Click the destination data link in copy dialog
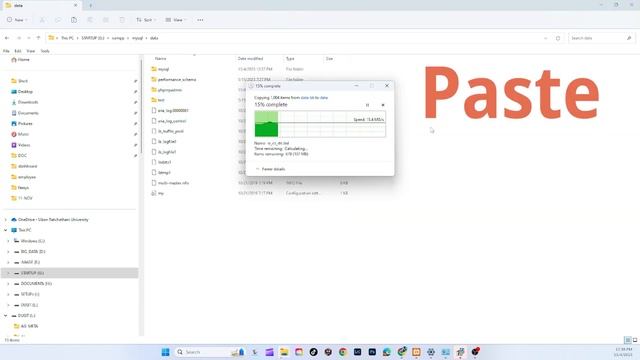640x360 pixels. (x=324, y=98)
